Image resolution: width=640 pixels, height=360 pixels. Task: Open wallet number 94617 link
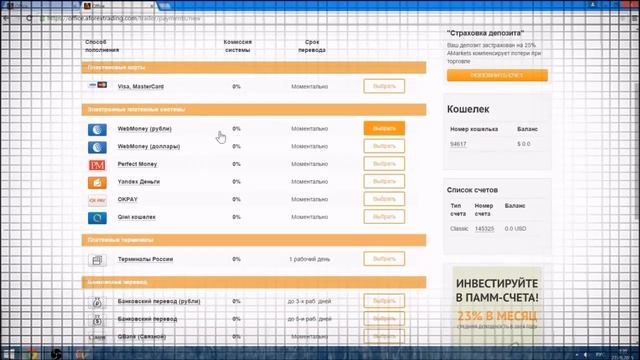458,144
